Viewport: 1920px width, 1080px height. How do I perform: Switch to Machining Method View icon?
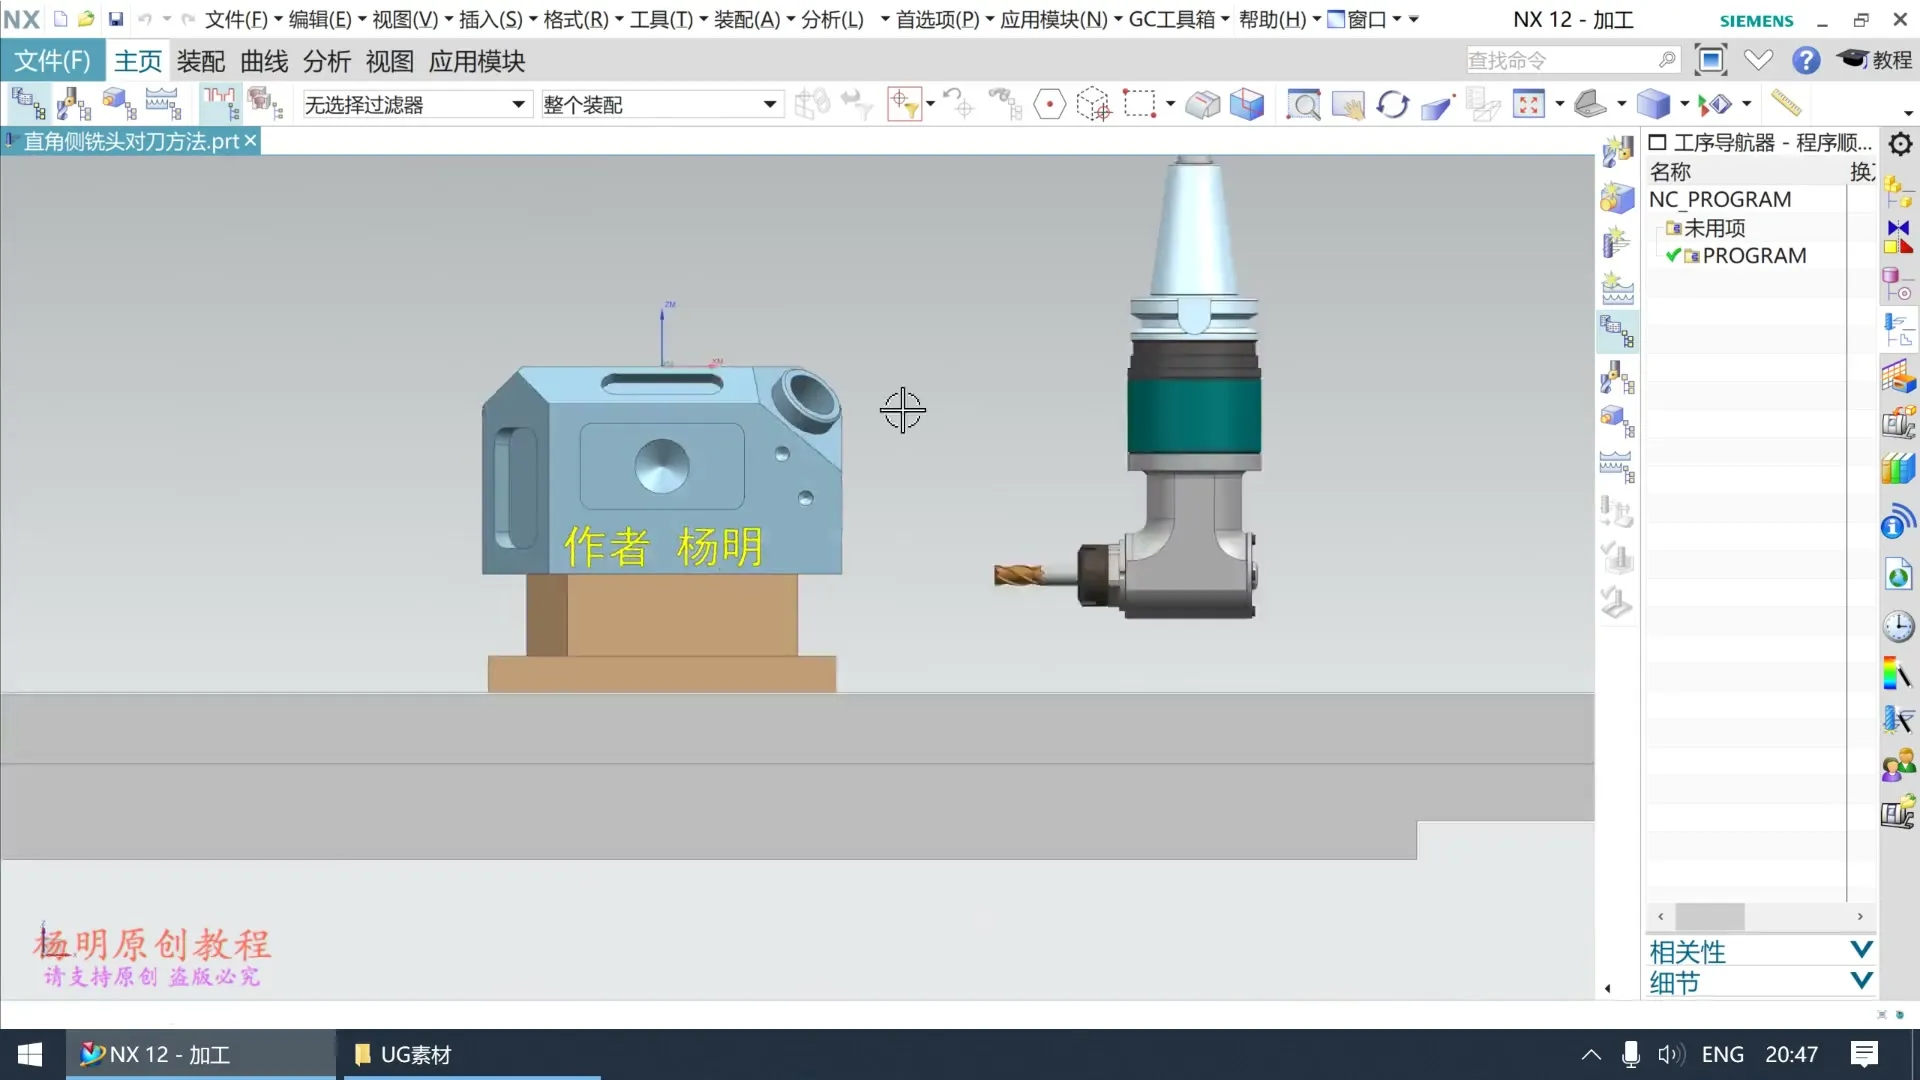click(163, 104)
